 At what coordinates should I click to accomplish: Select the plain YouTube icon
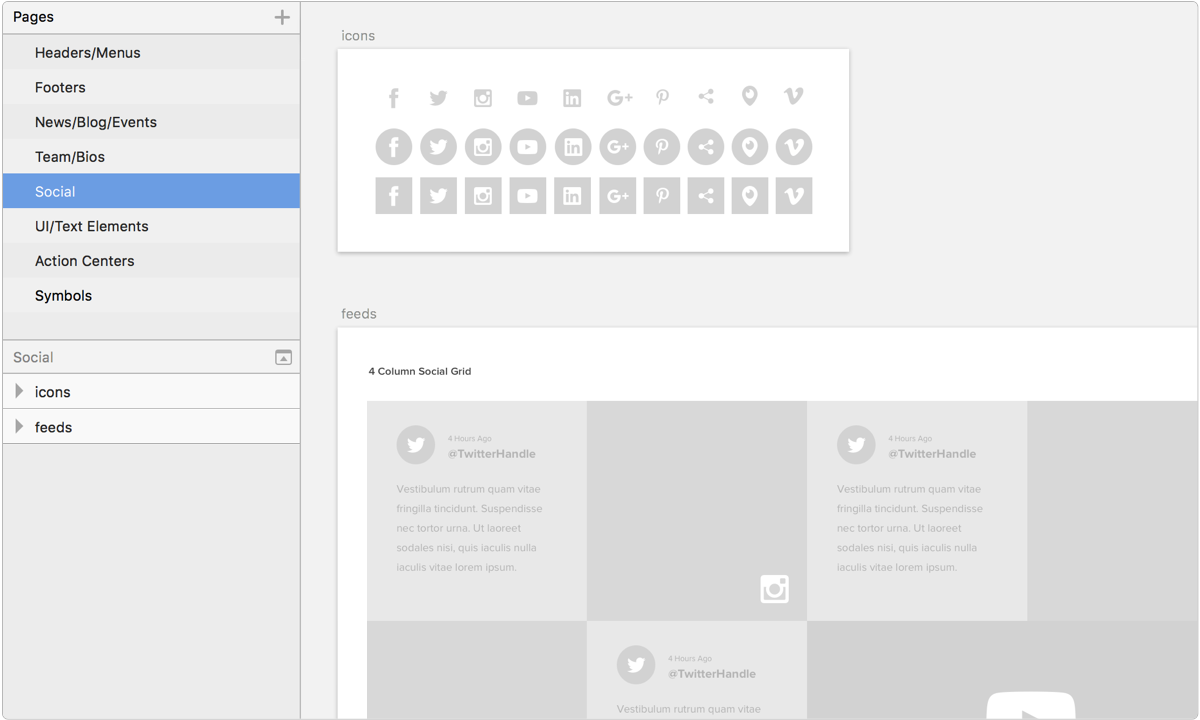click(x=527, y=98)
